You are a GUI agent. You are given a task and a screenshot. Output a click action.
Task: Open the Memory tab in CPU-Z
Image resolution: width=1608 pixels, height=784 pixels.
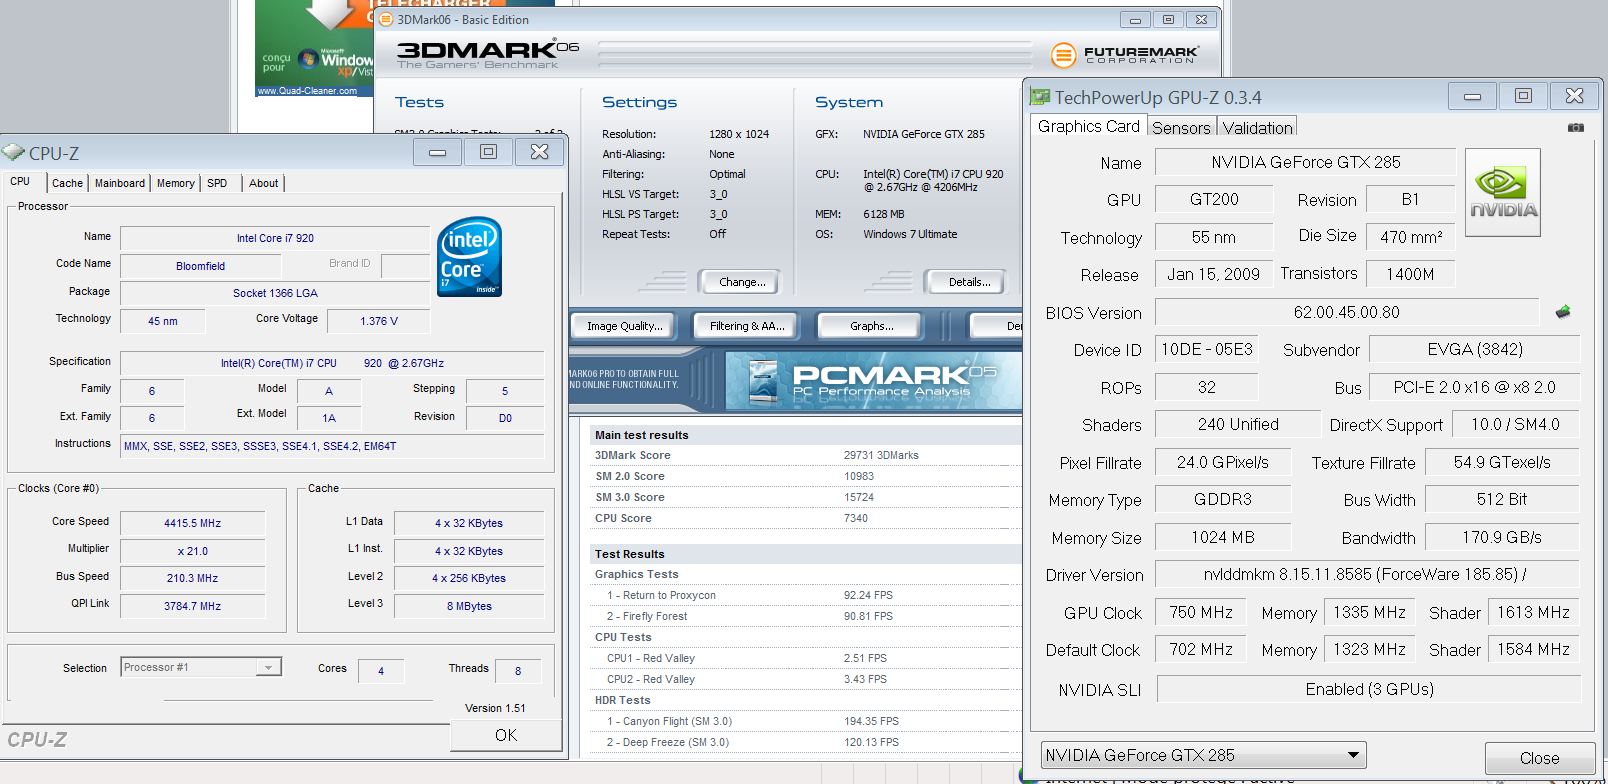[x=176, y=183]
